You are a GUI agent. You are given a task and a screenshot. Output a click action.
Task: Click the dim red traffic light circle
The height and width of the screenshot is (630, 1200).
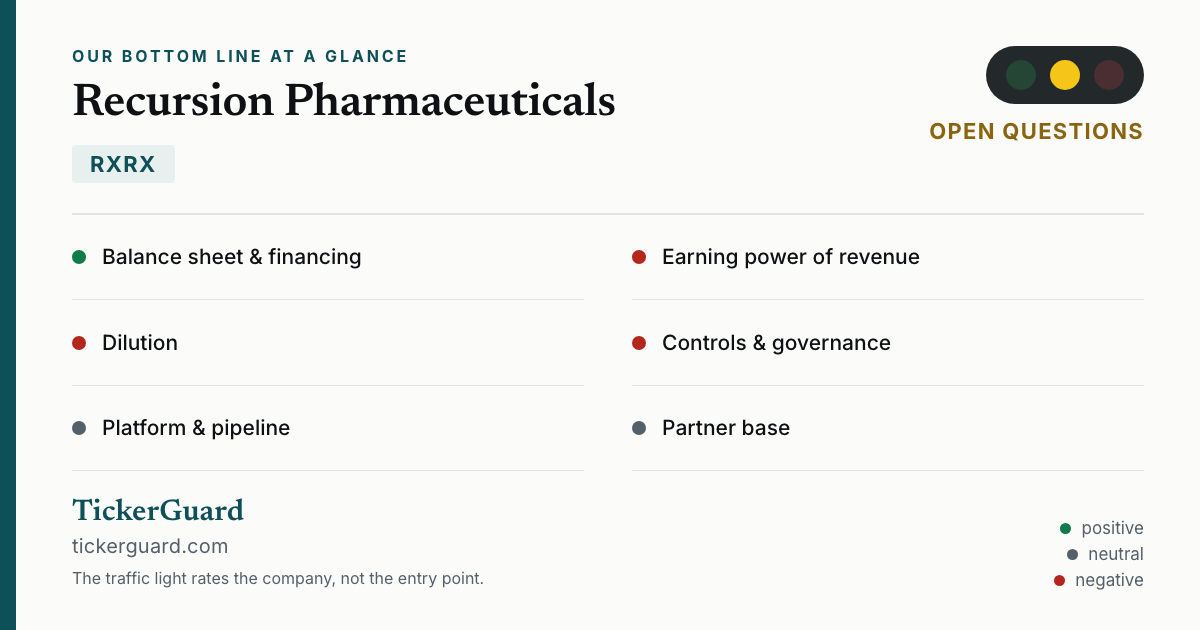tap(1109, 75)
